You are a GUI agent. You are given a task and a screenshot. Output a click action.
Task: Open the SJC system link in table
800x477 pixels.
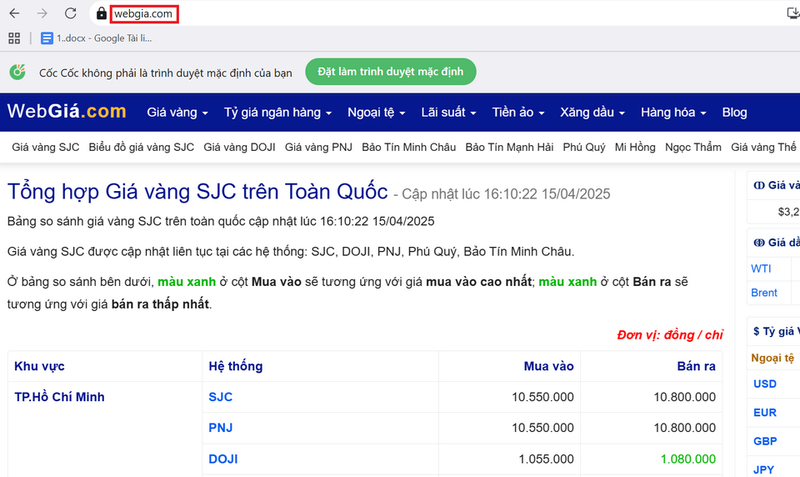pyautogui.click(x=220, y=397)
